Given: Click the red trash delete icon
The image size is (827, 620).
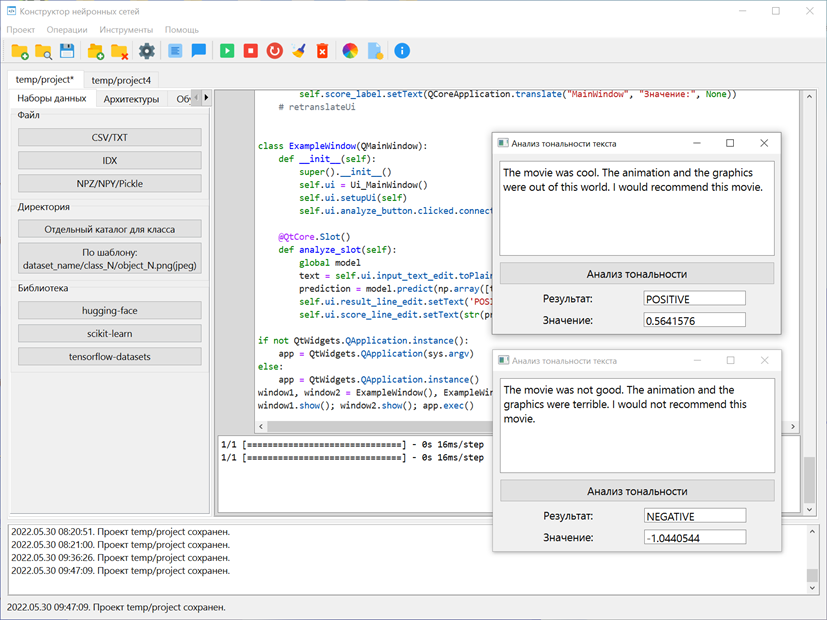Looking at the screenshot, I should (322, 51).
